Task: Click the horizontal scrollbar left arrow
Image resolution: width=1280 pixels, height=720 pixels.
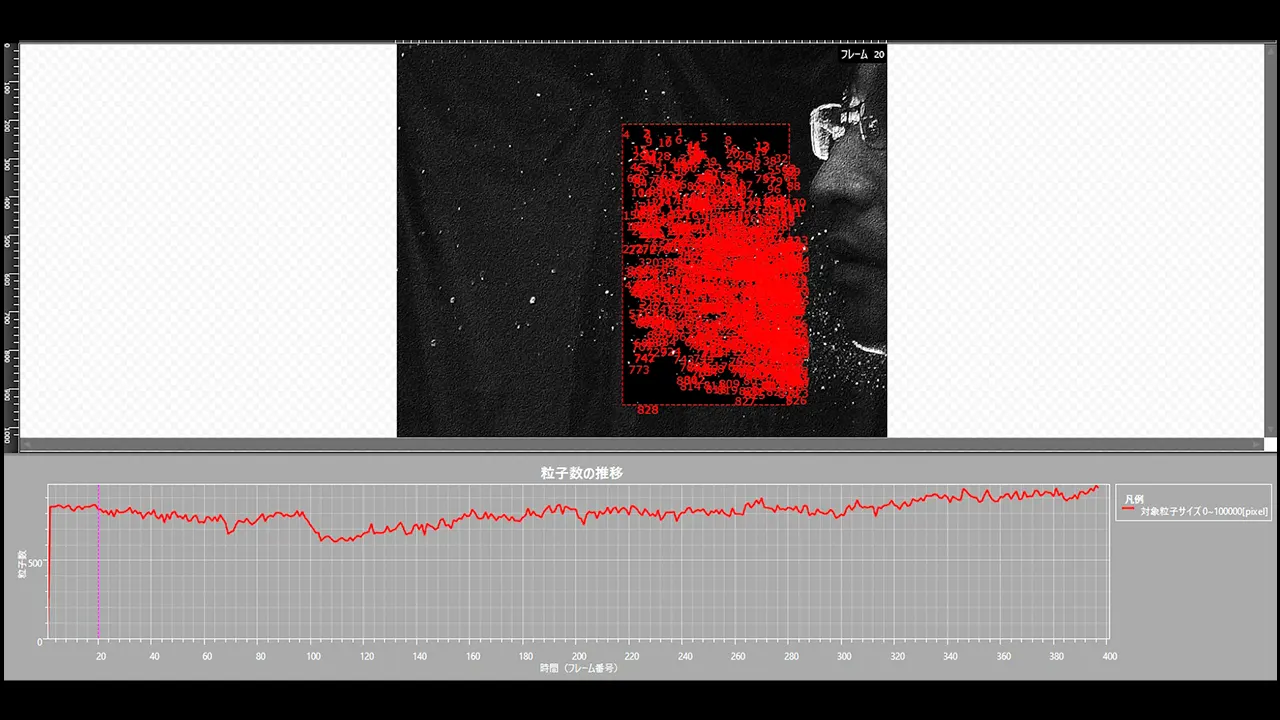Action: click(x=27, y=444)
